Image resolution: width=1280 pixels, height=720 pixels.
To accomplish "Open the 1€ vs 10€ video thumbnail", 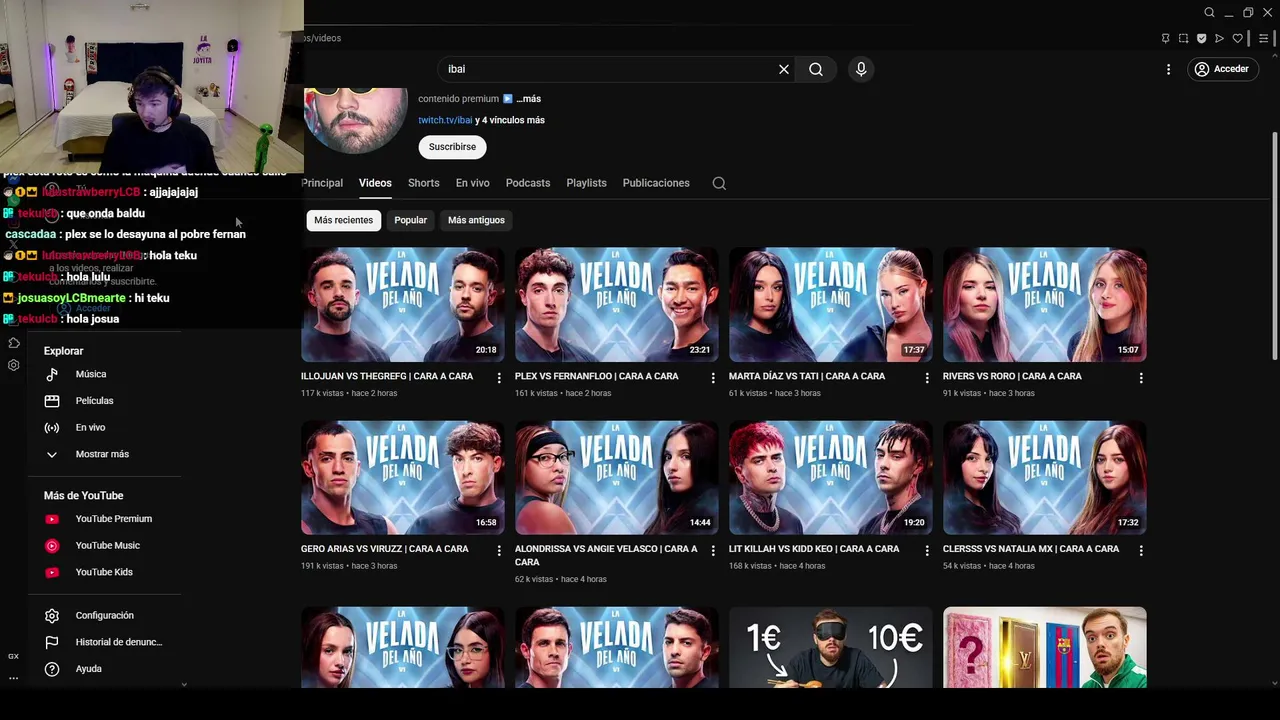I will pos(830,647).
